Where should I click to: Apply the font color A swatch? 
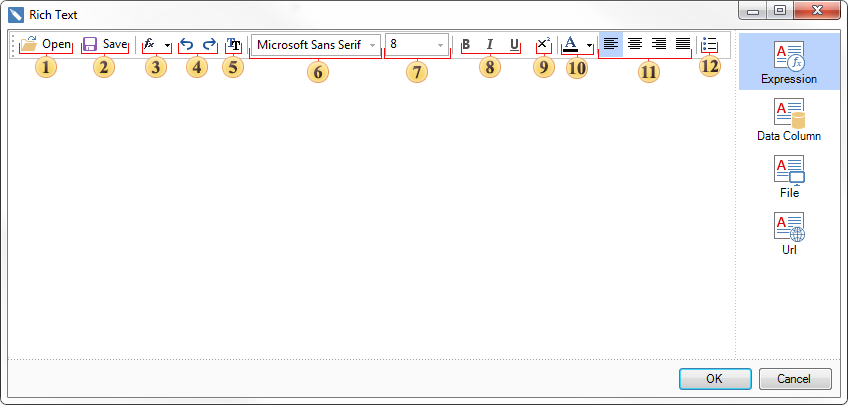point(570,45)
